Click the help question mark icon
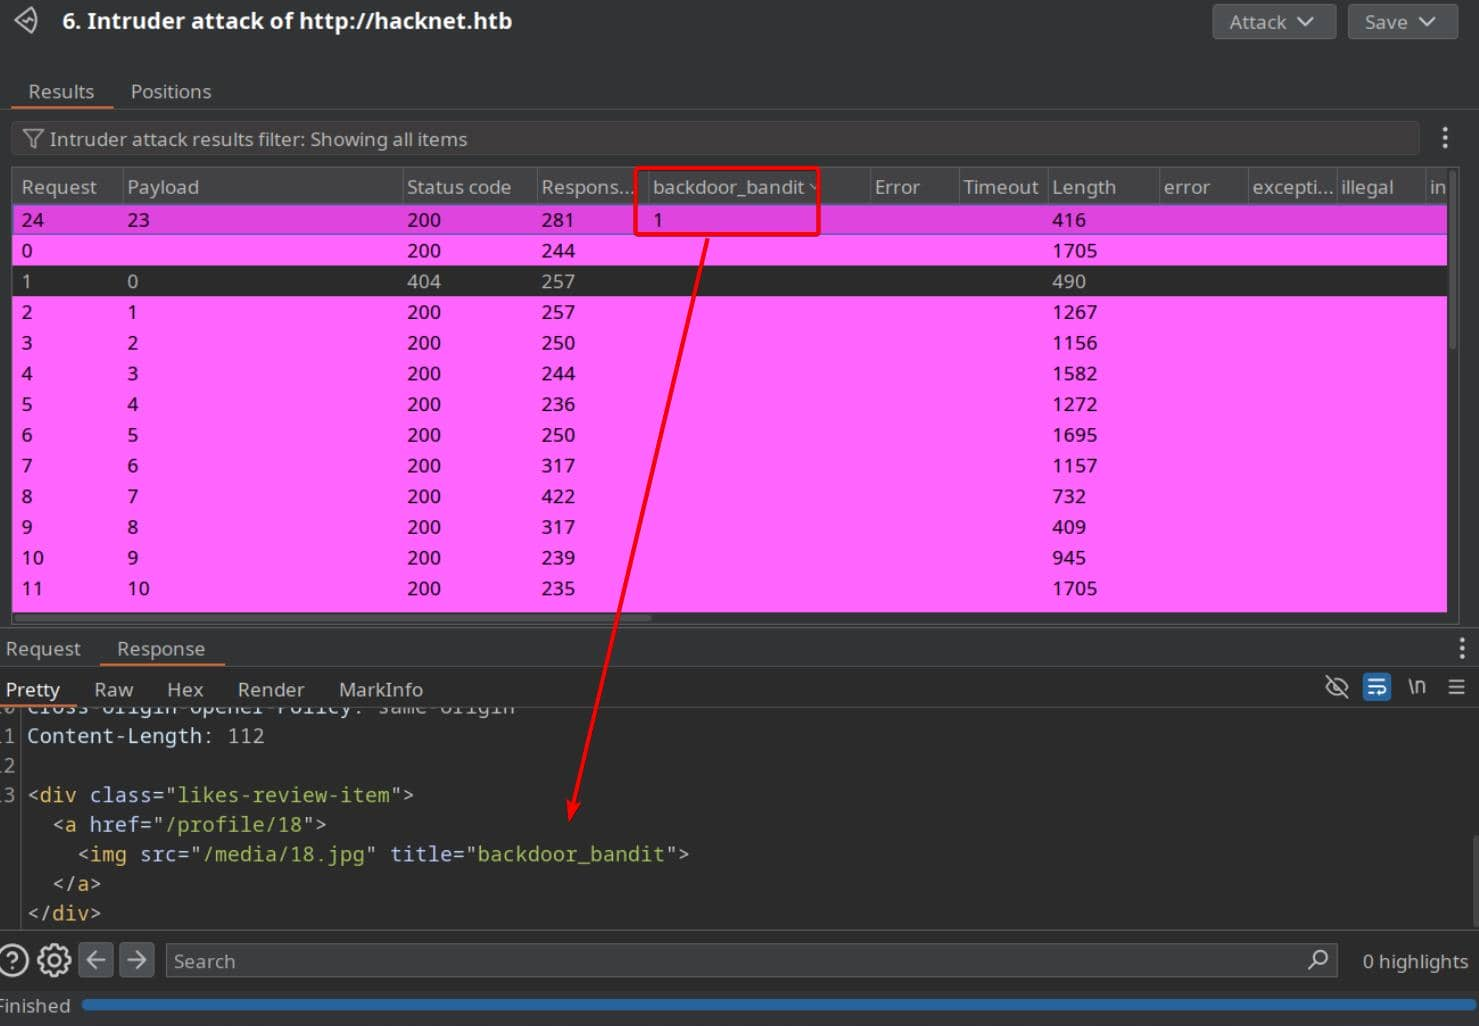Image resolution: width=1479 pixels, height=1026 pixels. click(13, 960)
